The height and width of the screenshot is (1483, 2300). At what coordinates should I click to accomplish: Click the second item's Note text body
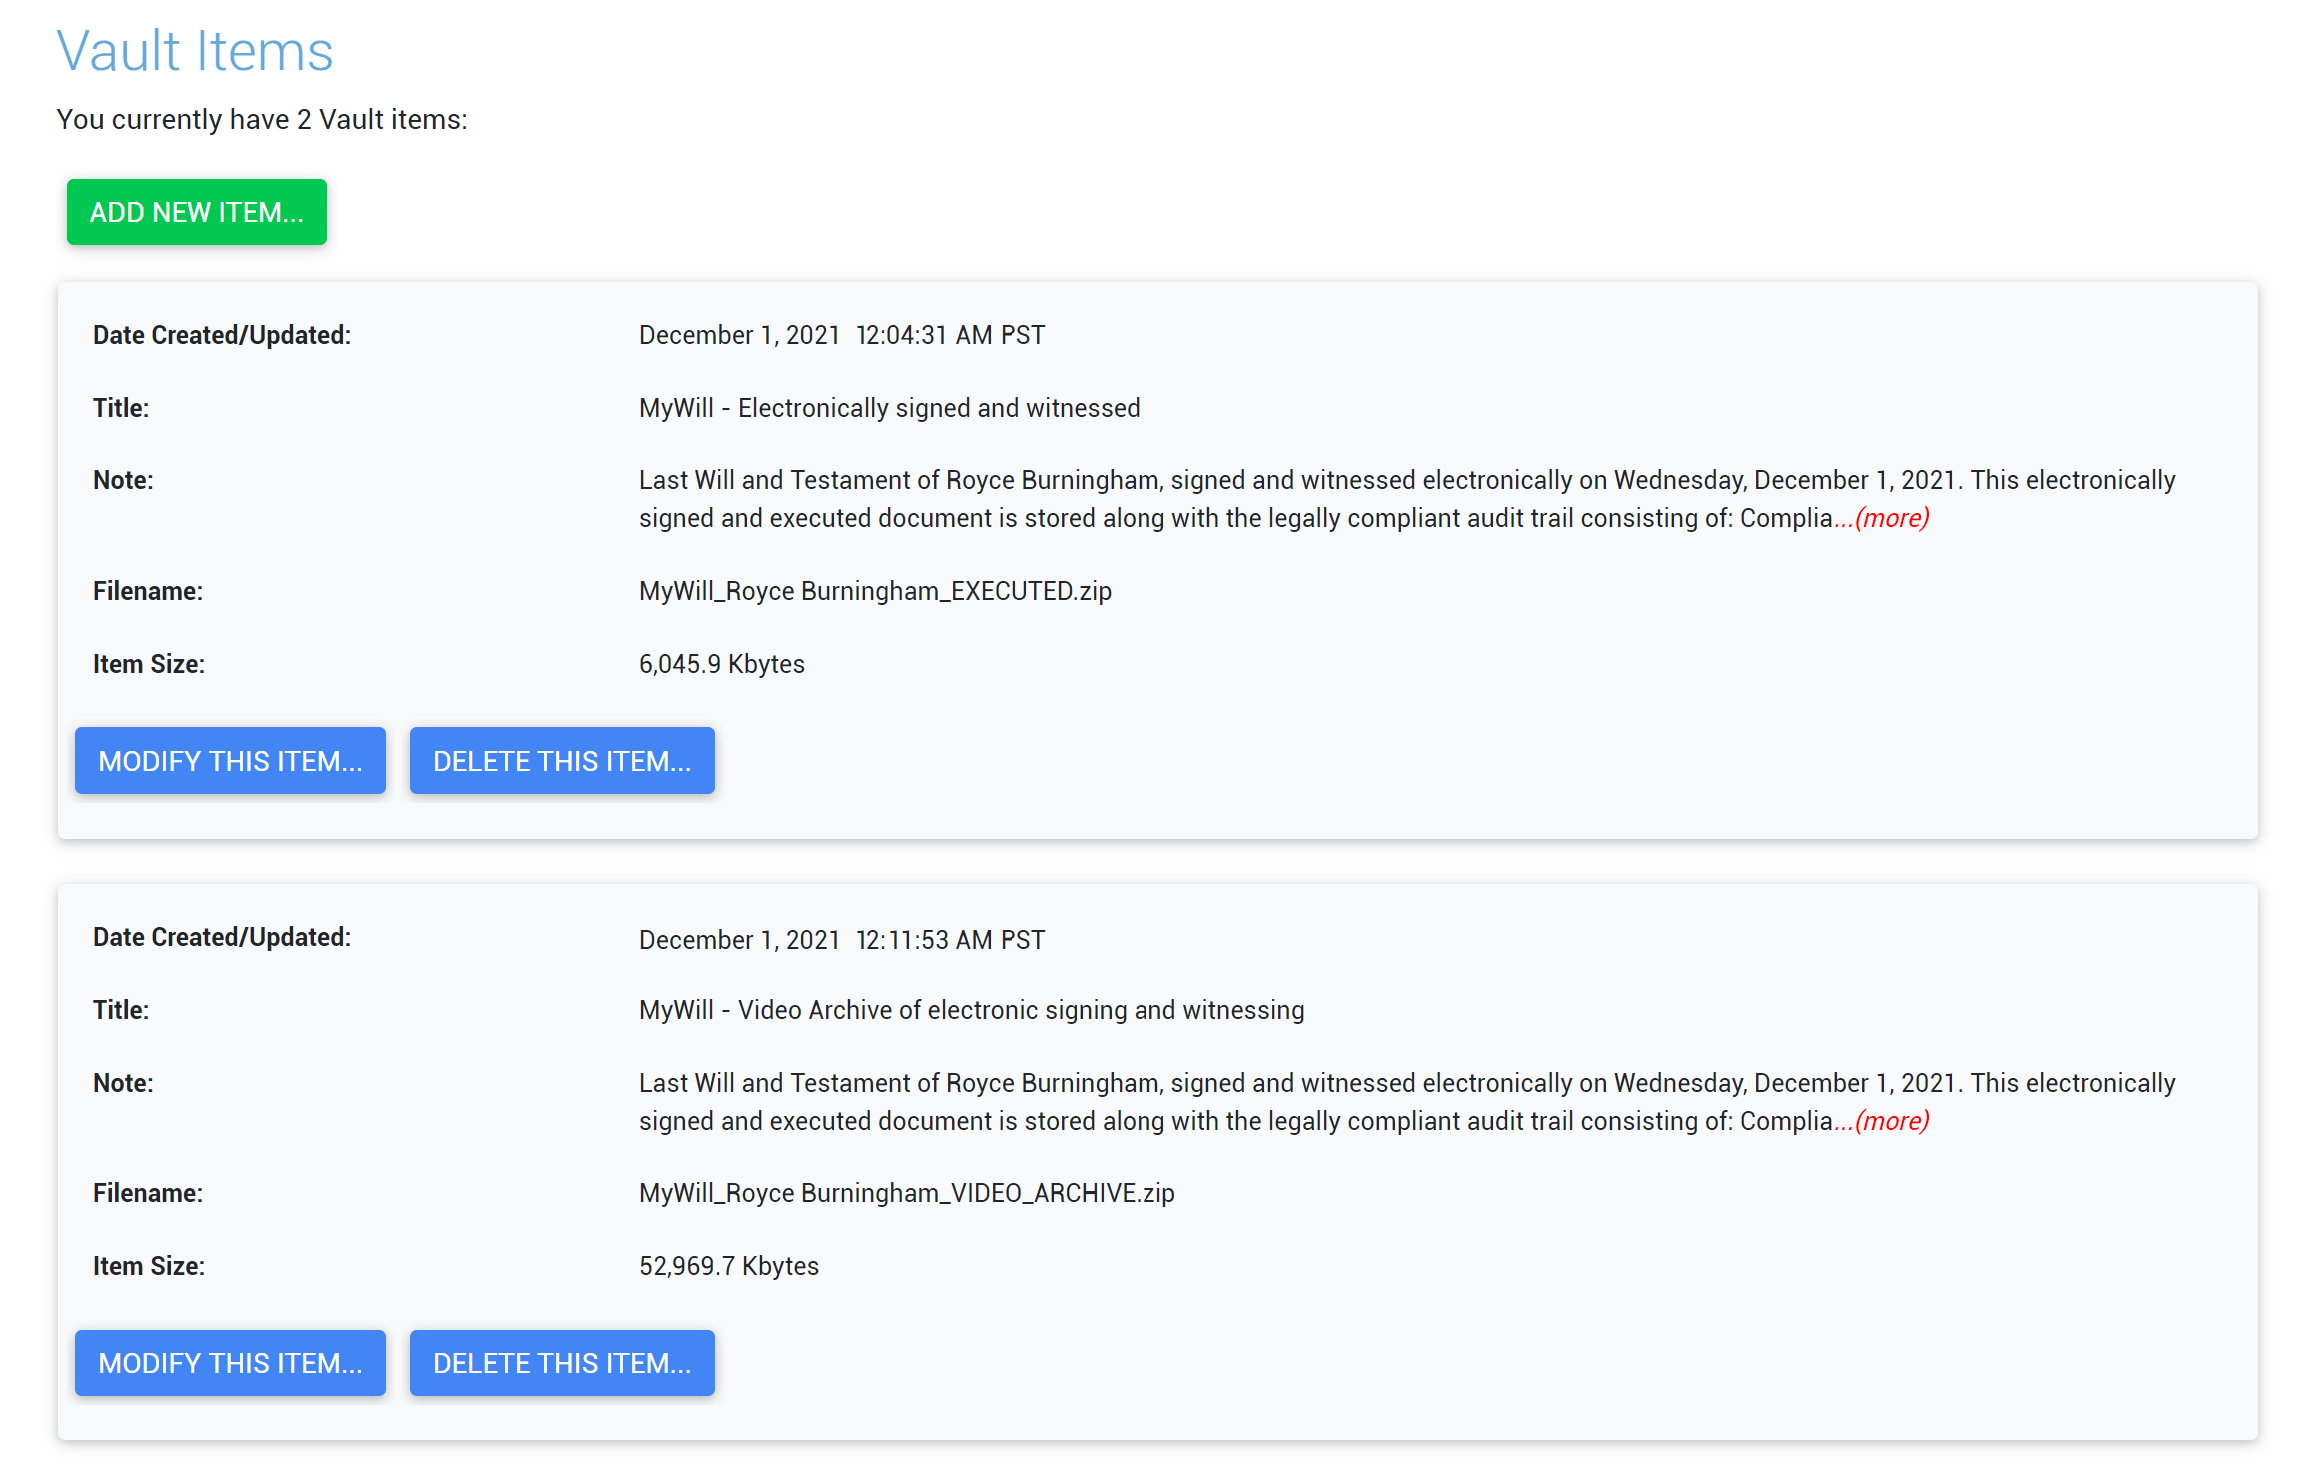[x=1407, y=1102]
